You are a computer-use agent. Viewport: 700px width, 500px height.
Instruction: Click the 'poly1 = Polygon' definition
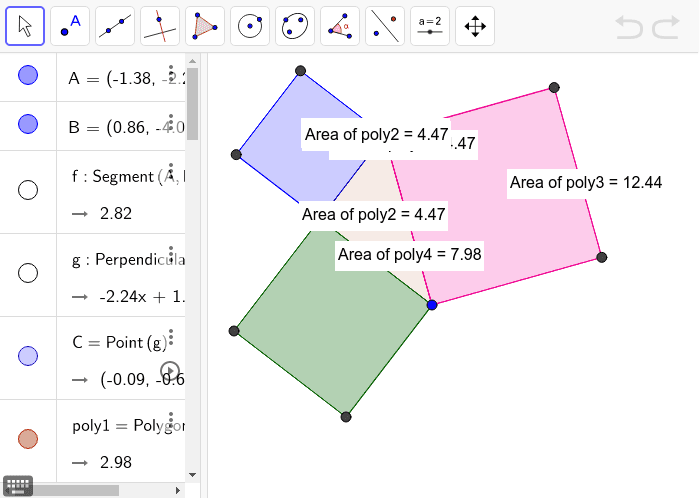pos(128,425)
